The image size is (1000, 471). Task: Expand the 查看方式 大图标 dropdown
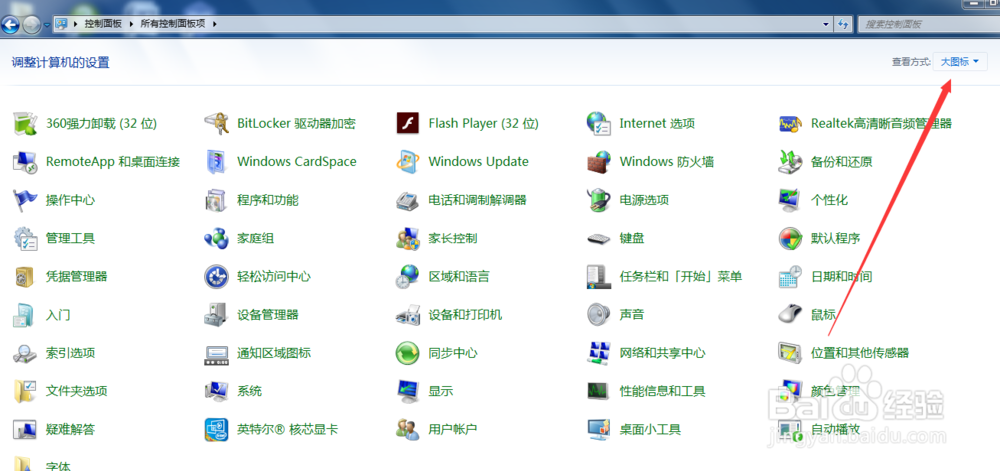(x=960, y=62)
